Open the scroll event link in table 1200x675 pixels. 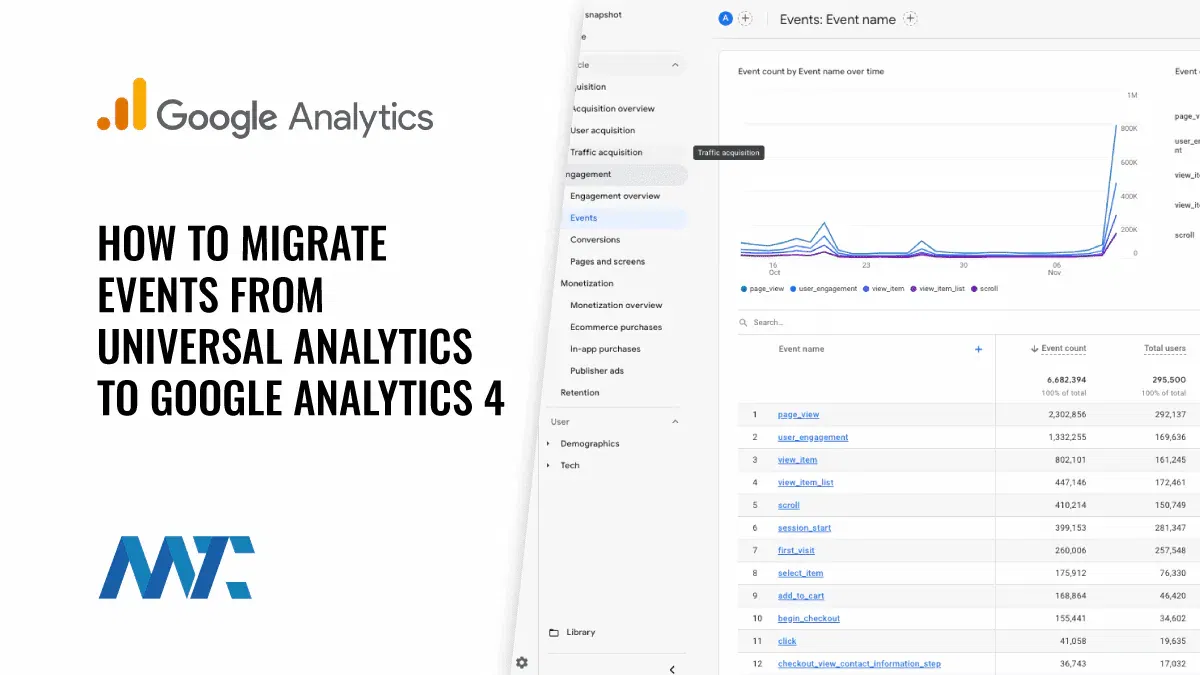click(789, 505)
